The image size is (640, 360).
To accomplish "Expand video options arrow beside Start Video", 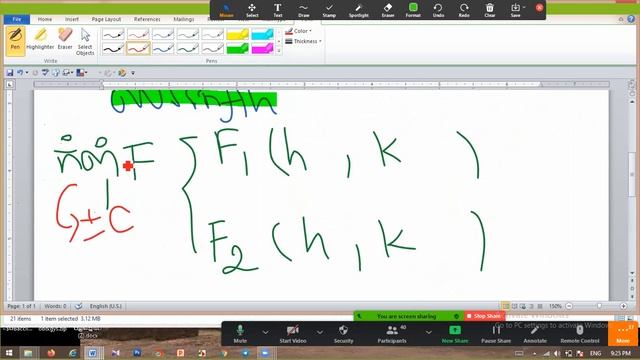I will pyautogui.click(x=320, y=332).
